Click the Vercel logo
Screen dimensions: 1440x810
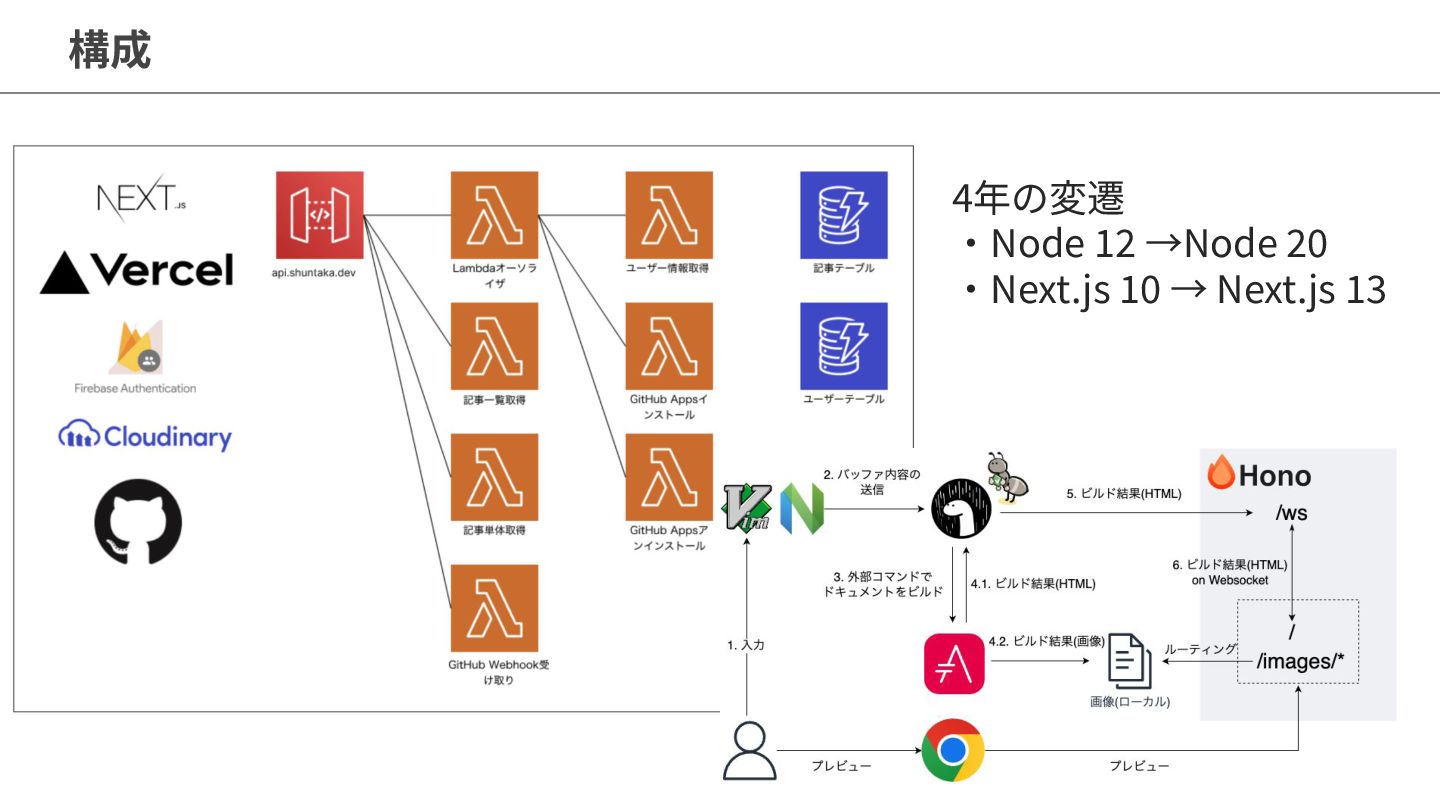(x=136, y=271)
